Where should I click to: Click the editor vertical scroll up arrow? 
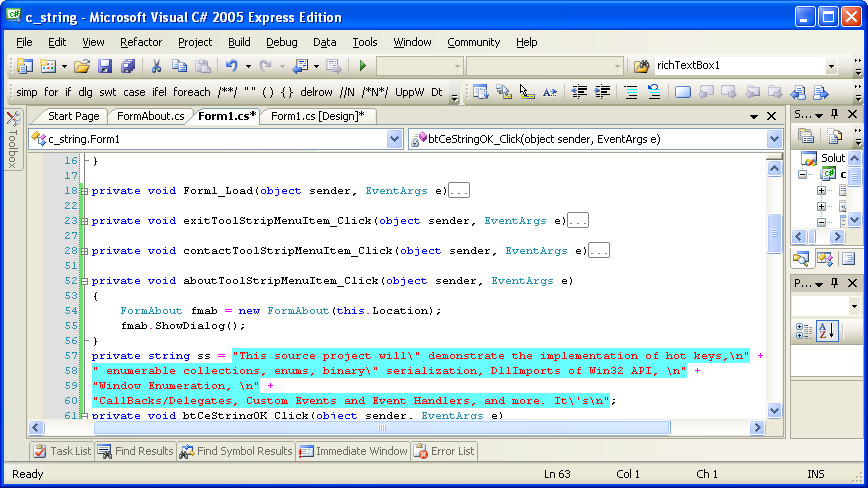tap(774, 168)
